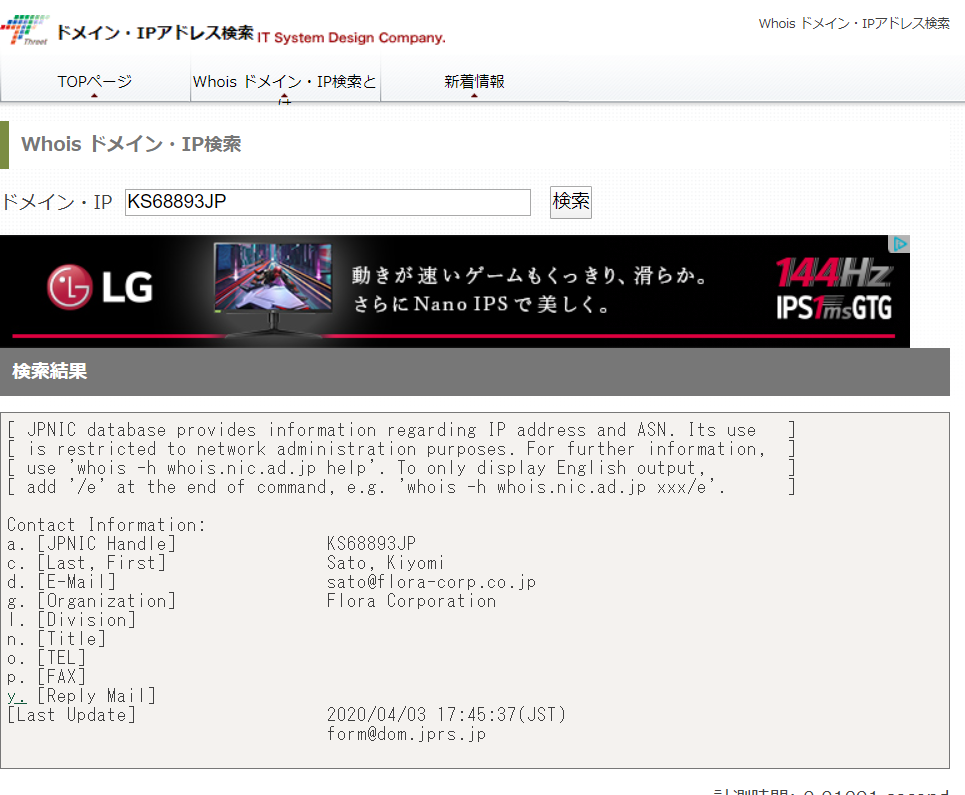Go to the 新着情報 tab
Viewport: 965px width, 795px height.
click(x=474, y=81)
